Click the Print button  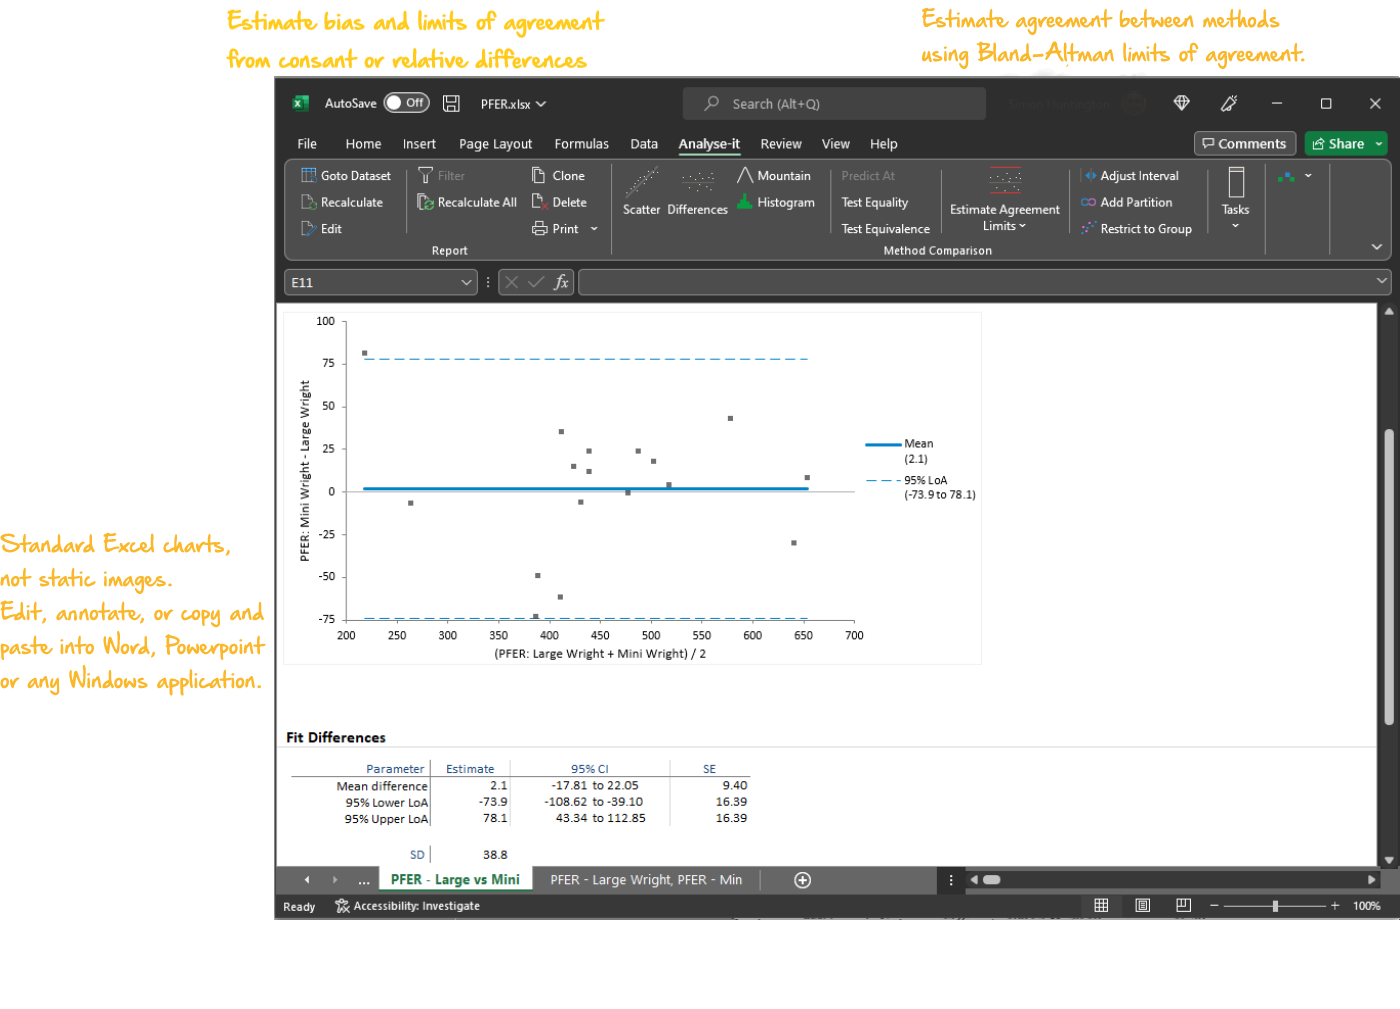tap(555, 229)
